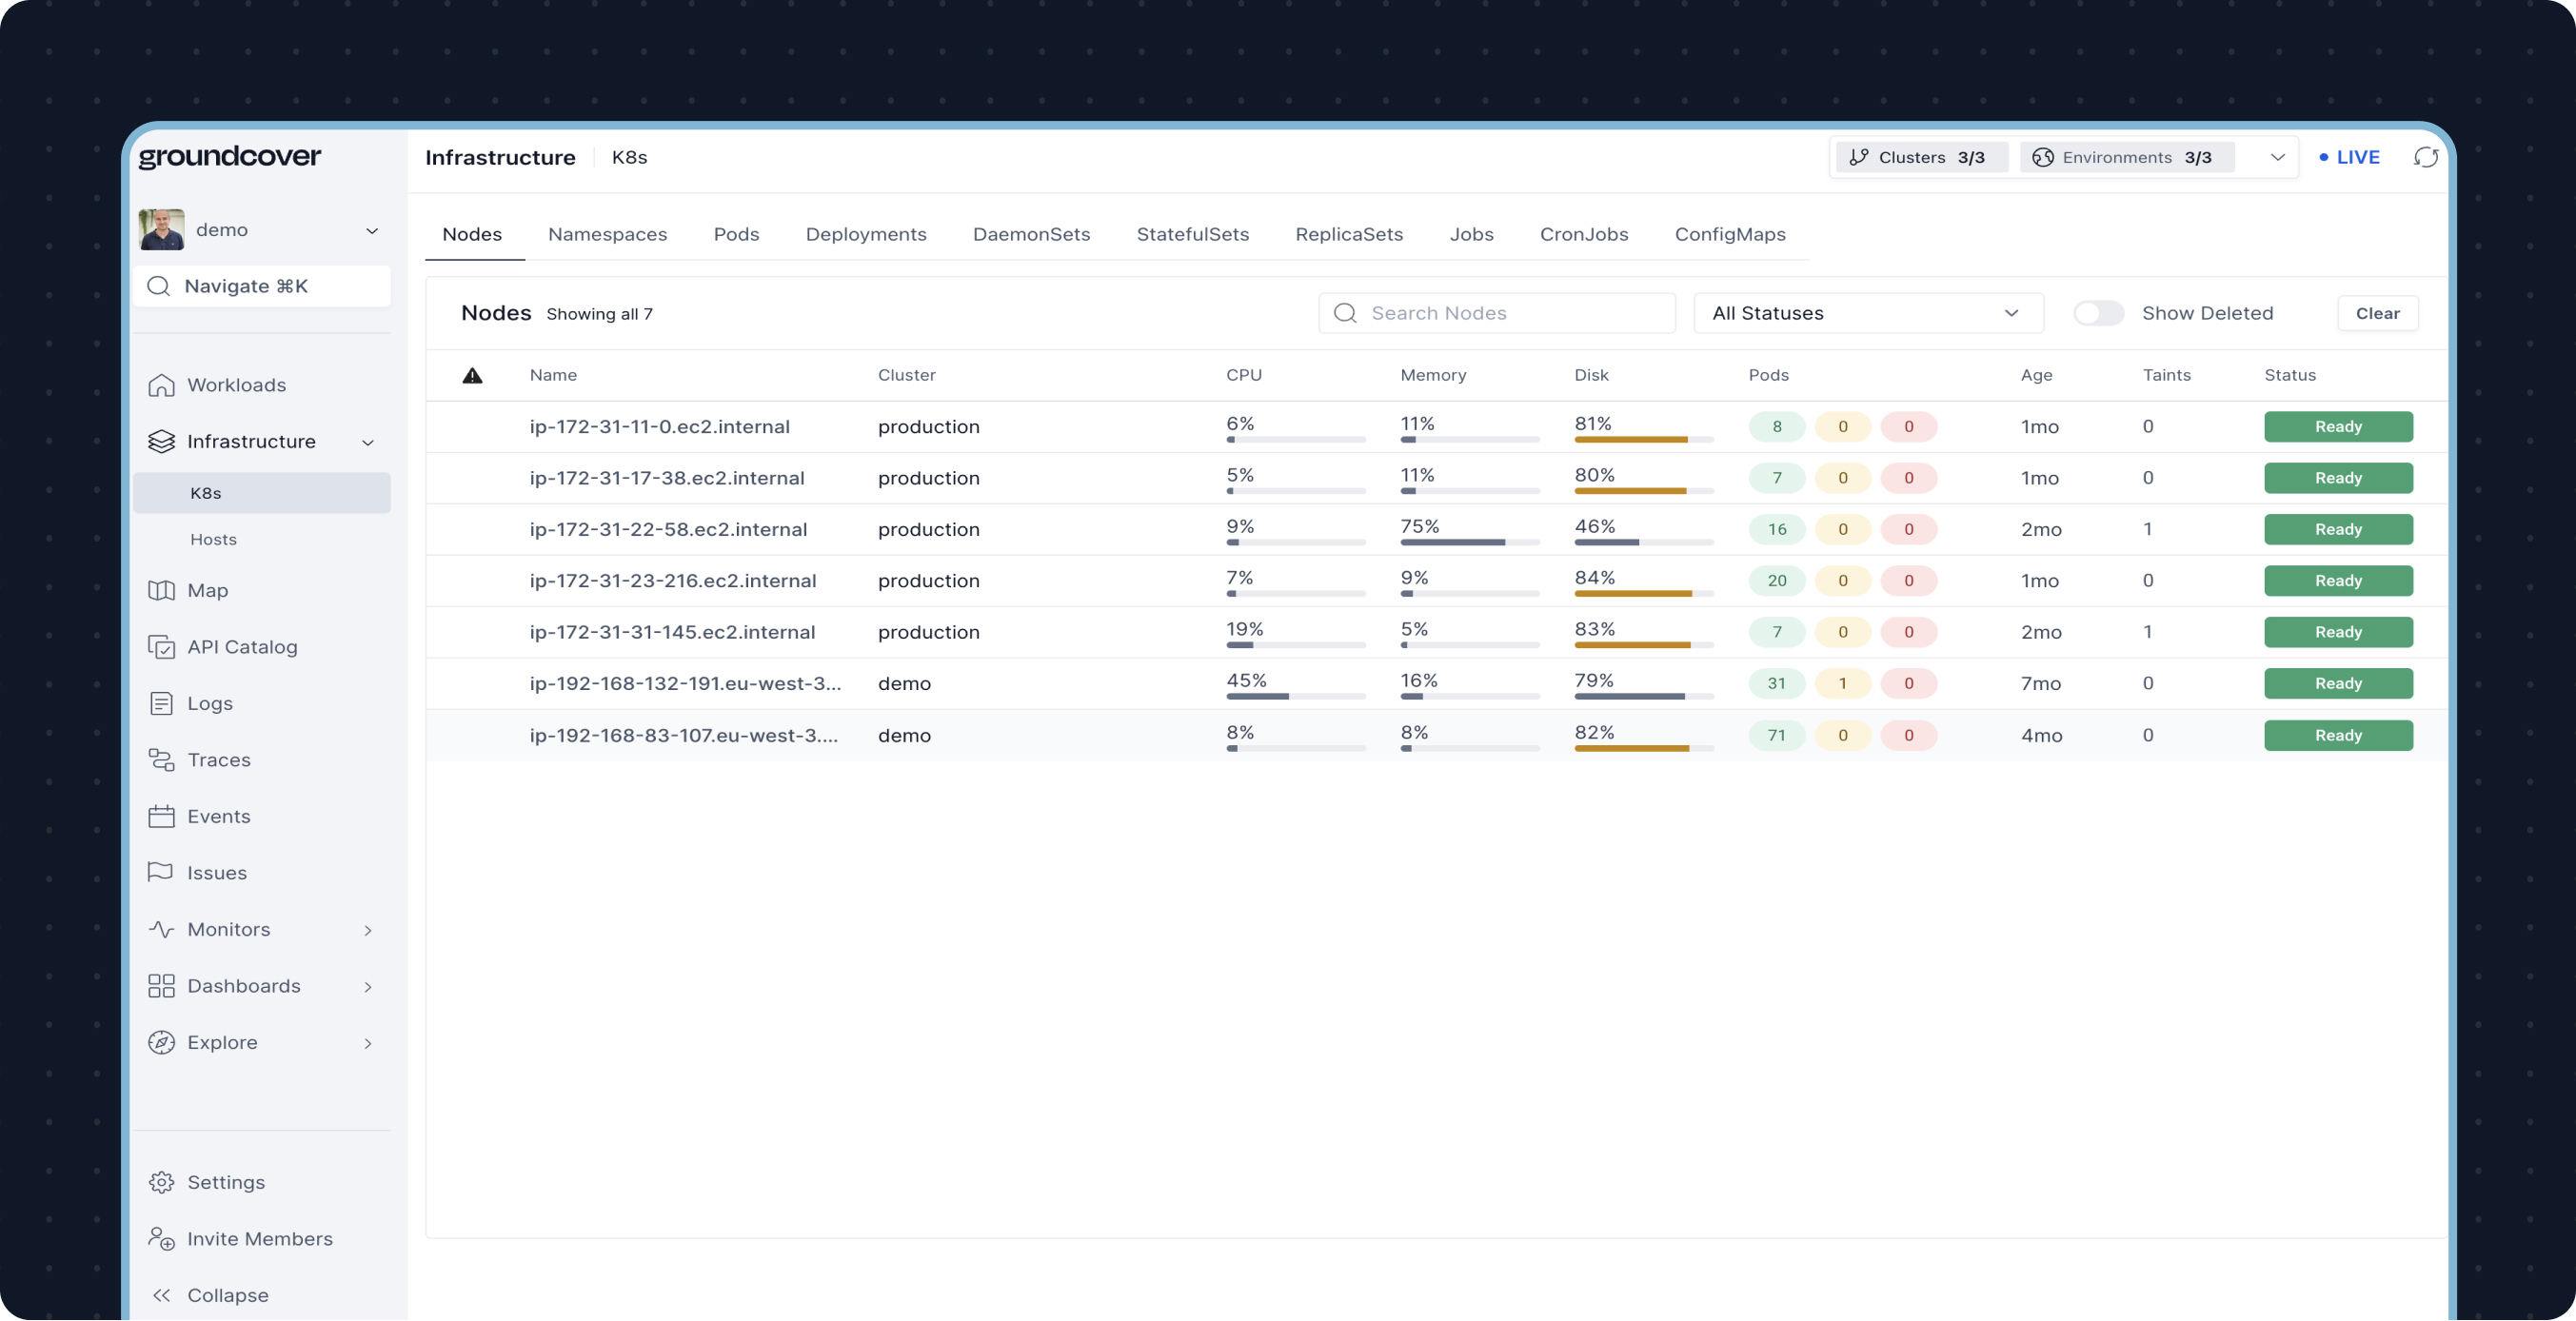The width and height of the screenshot is (2576, 1321).
Task: Switch to the Pods tab
Action: pyautogui.click(x=736, y=234)
